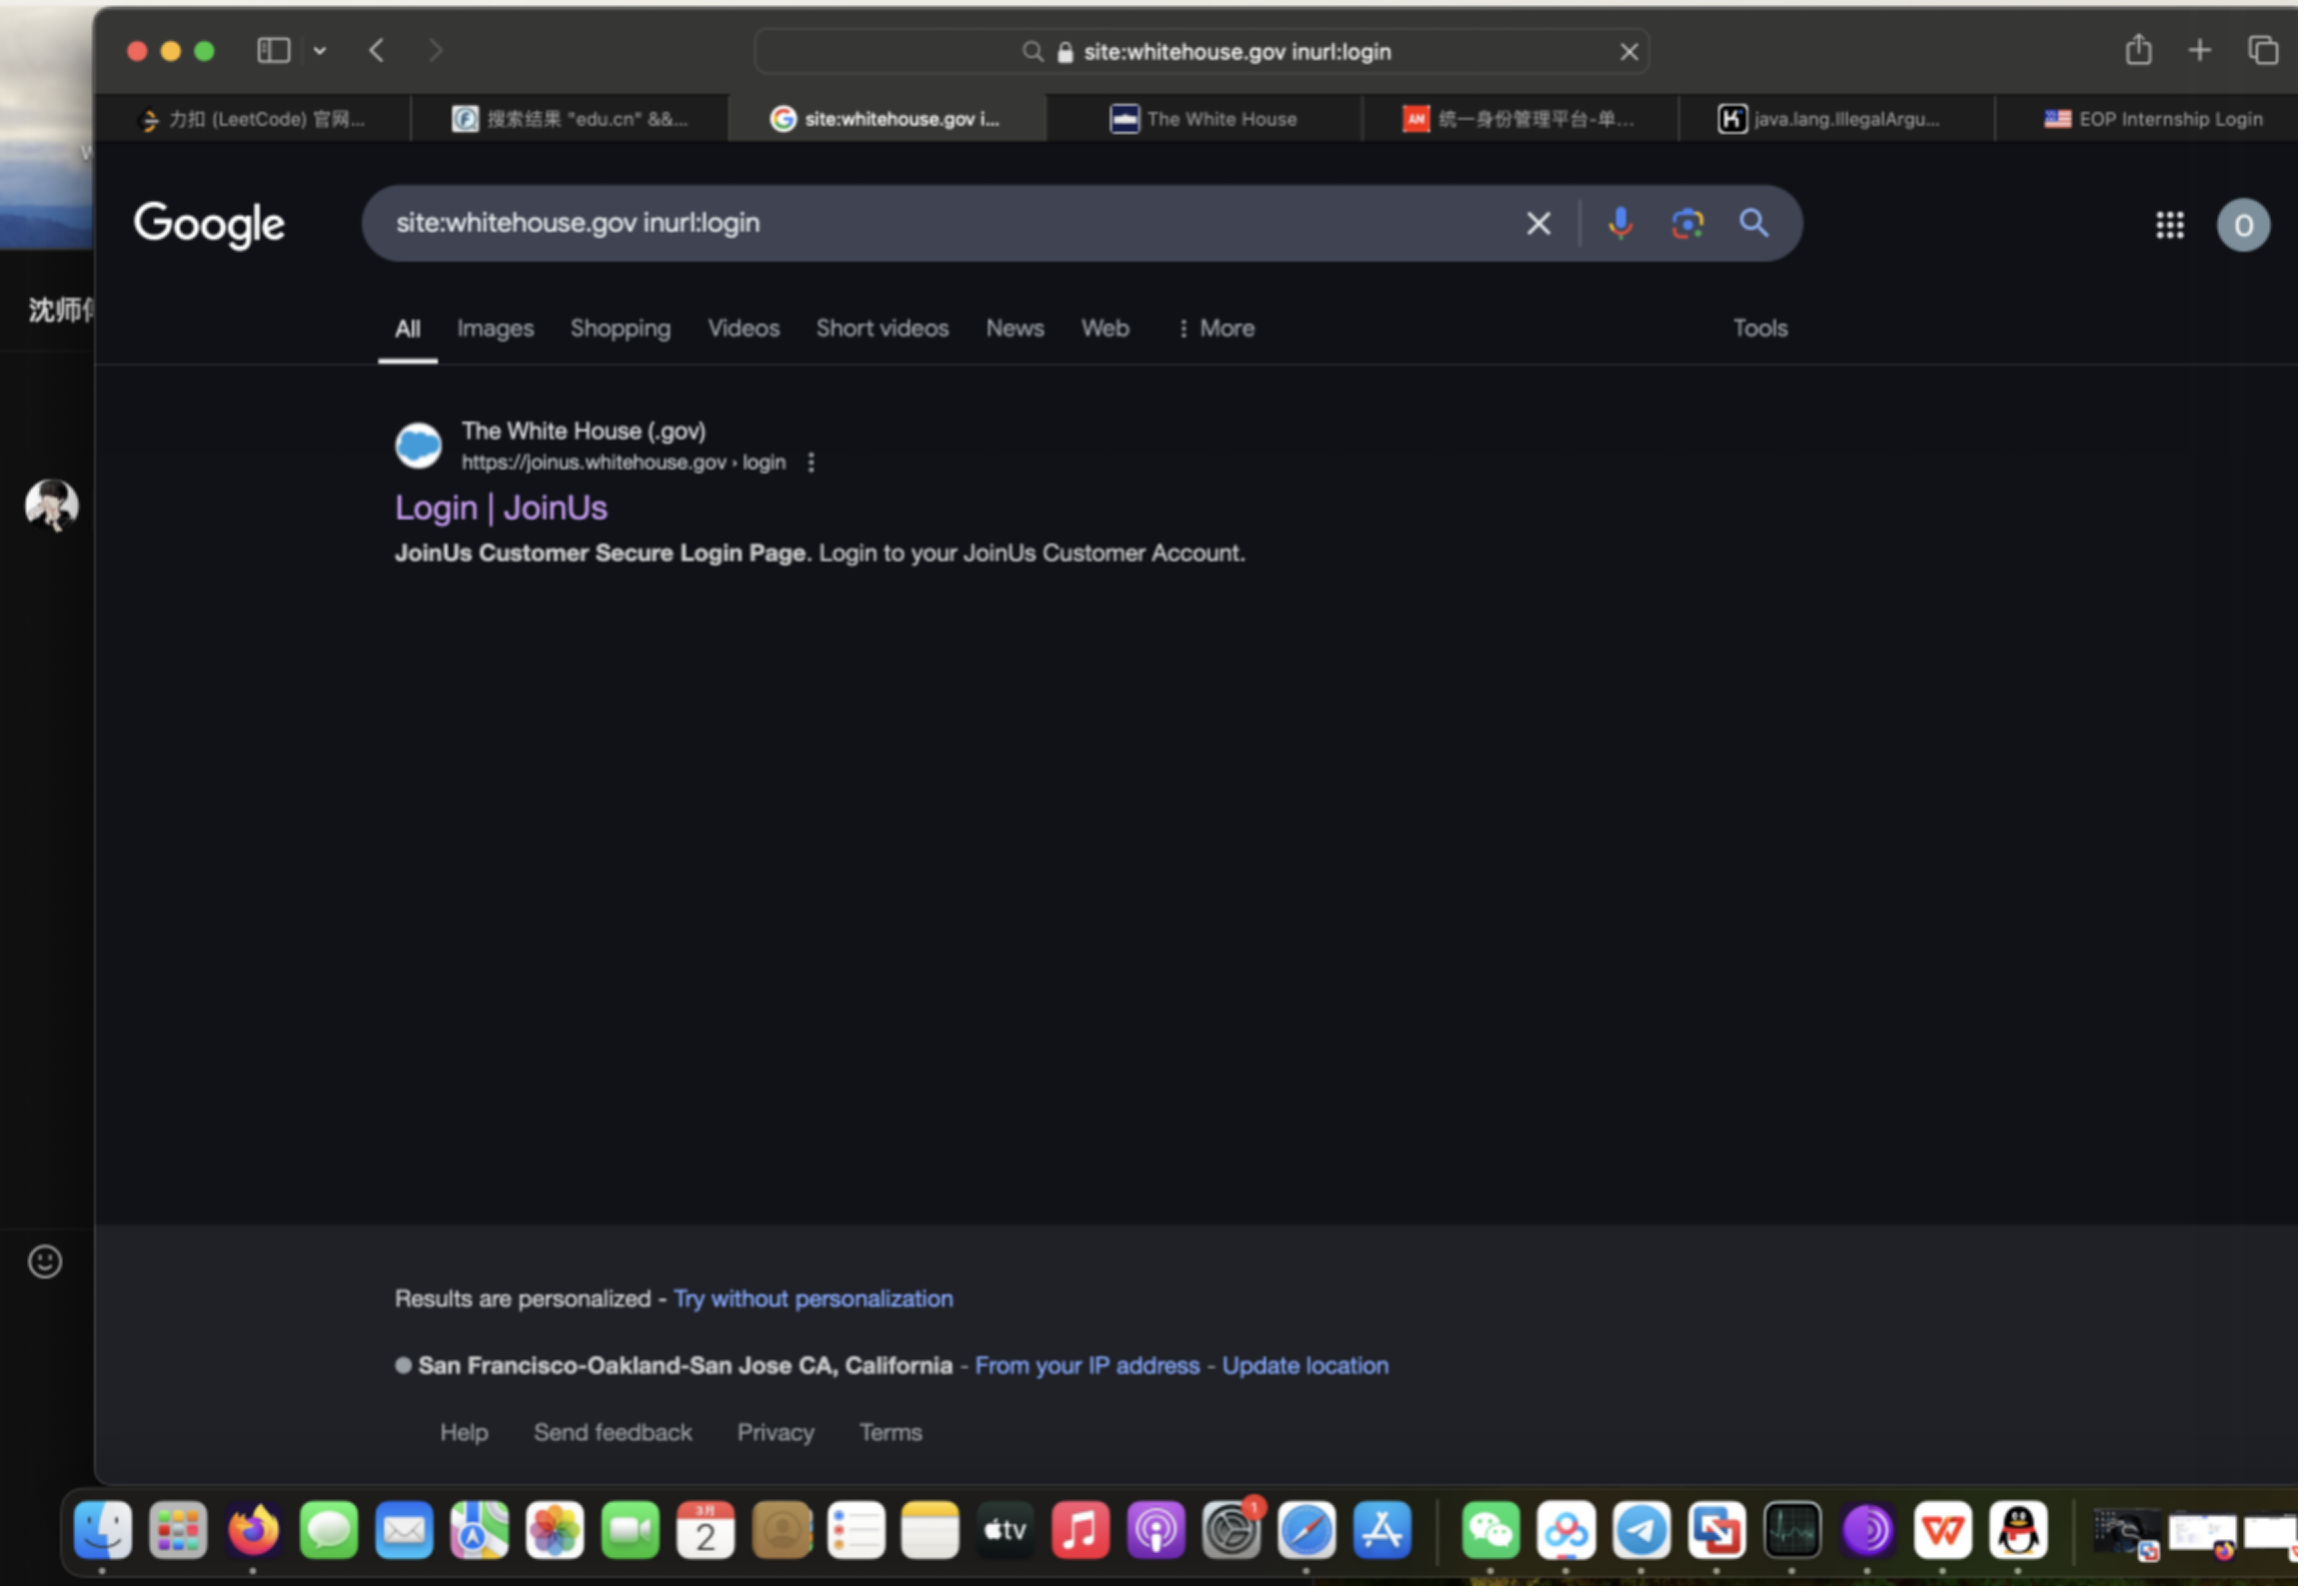
Task: Toggle the Safari sidebar
Action: (273, 50)
